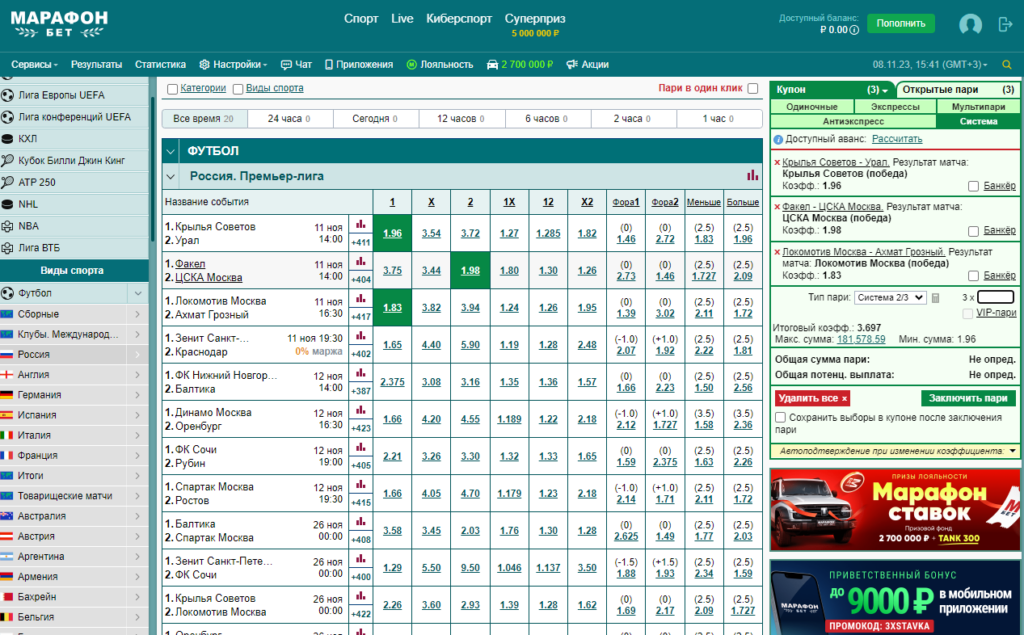Expand the Футбол sidebar category

(x=138, y=293)
